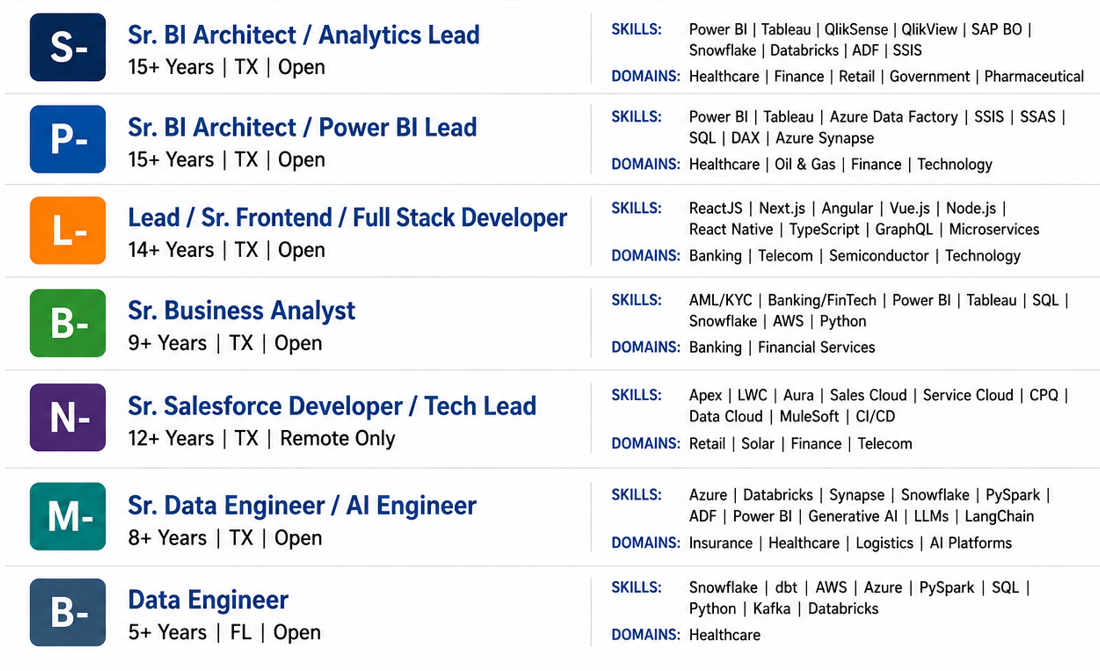Click the GraphQL skill for Frontend Developer
Image resolution: width=1100 pixels, height=671 pixels.
(904, 230)
